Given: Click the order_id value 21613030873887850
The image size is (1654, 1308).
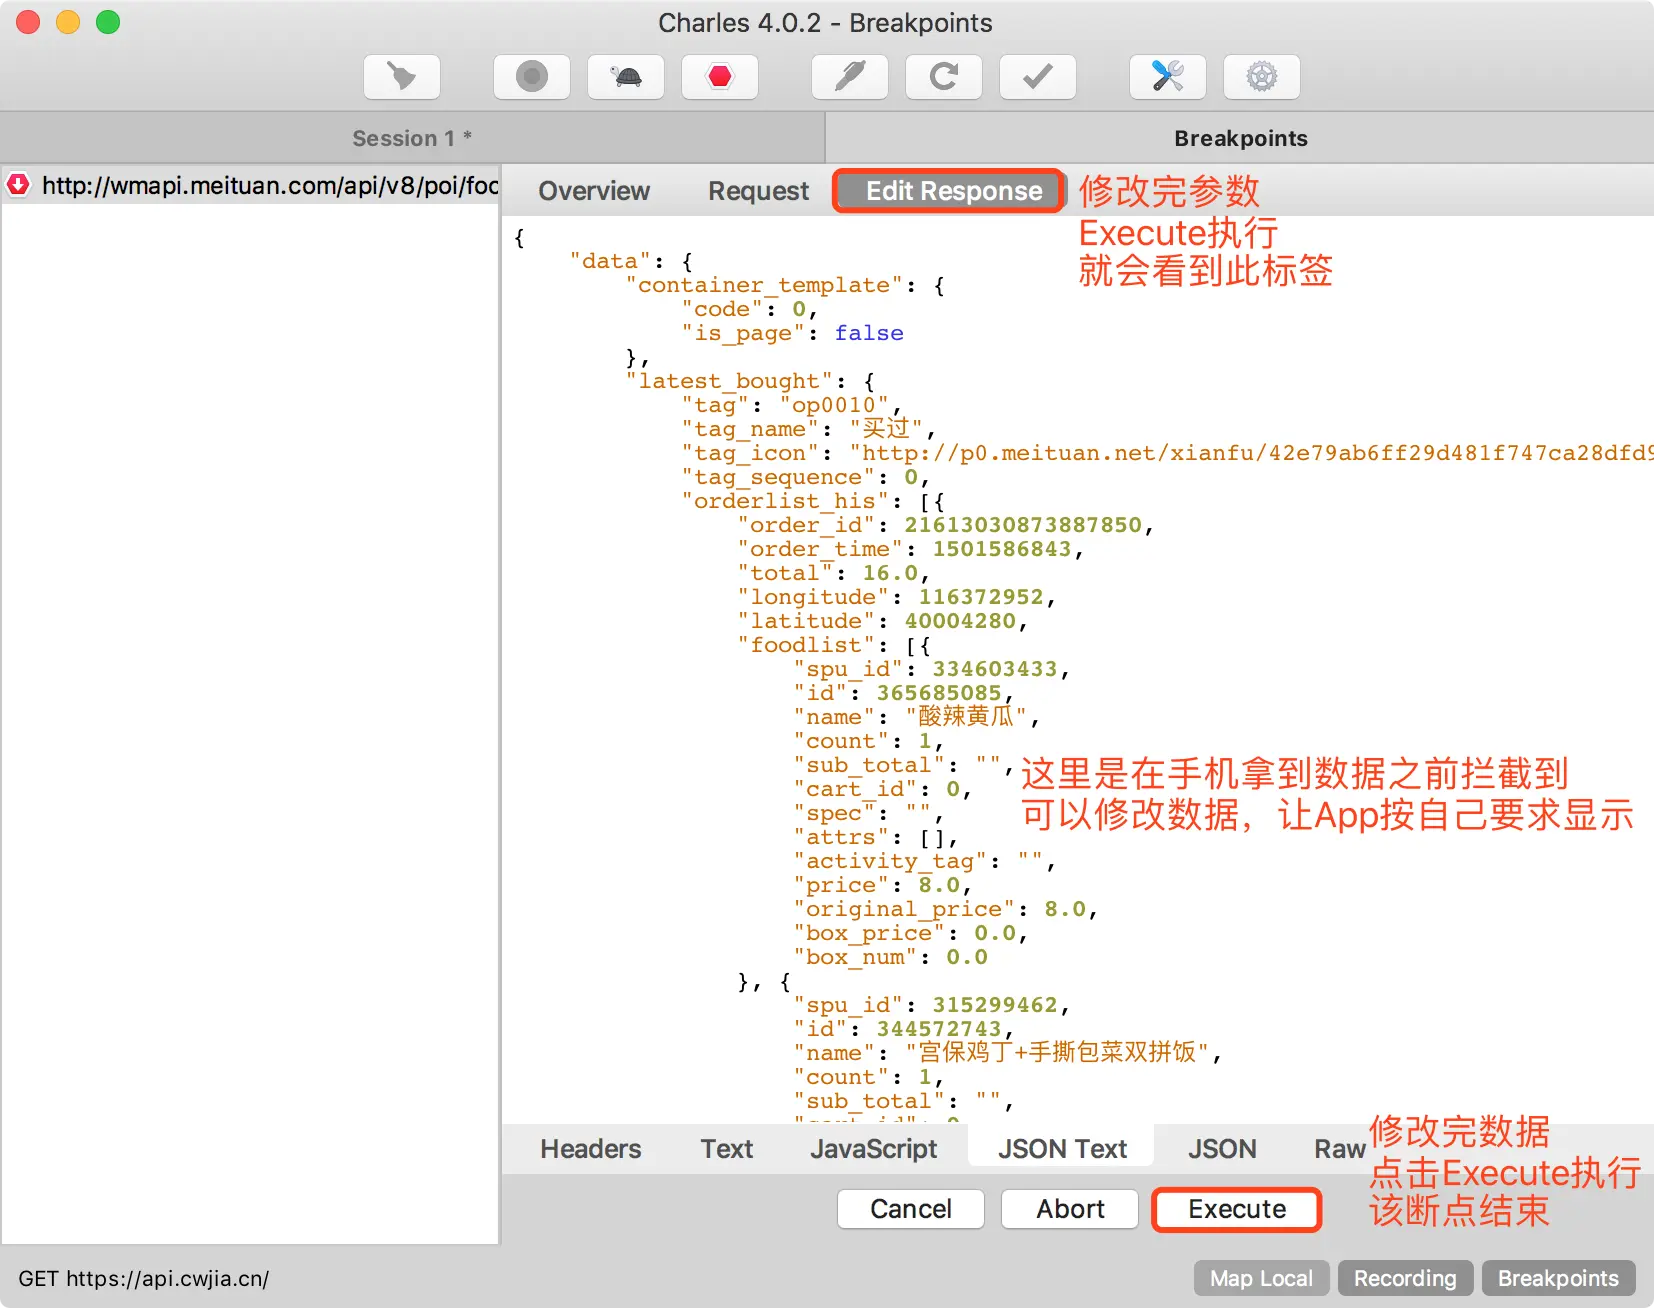Looking at the screenshot, I should pyautogui.click(x=1023, y=525).
